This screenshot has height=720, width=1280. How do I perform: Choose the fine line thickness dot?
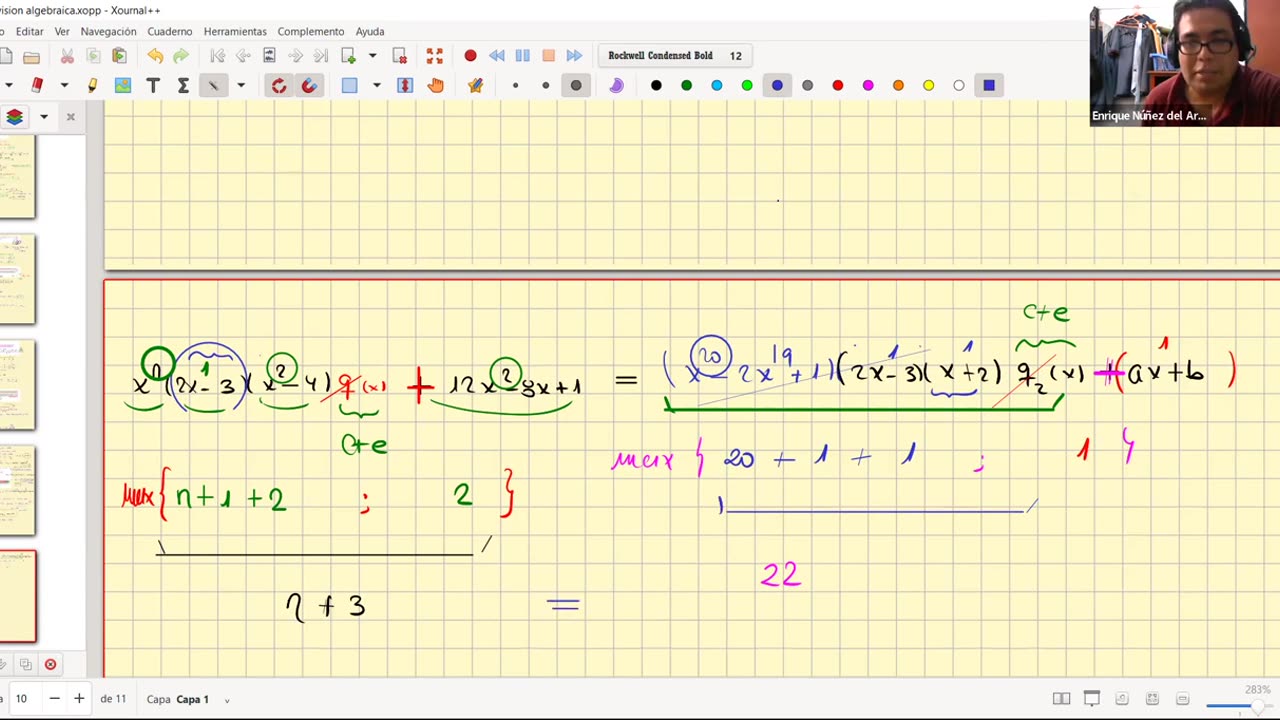coord(515,86)
